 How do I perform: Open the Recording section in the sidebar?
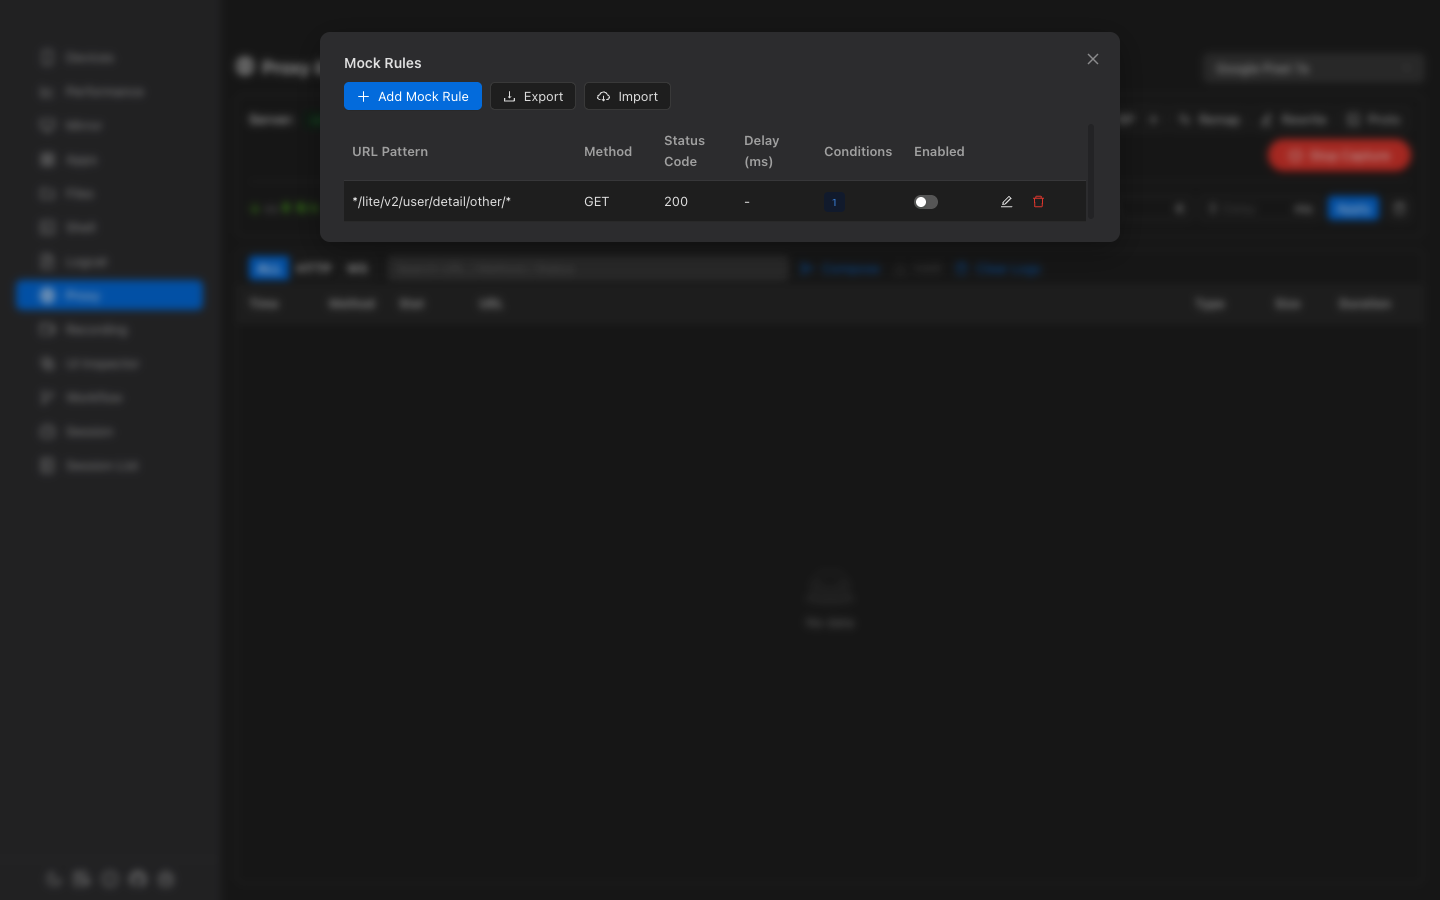97,329
